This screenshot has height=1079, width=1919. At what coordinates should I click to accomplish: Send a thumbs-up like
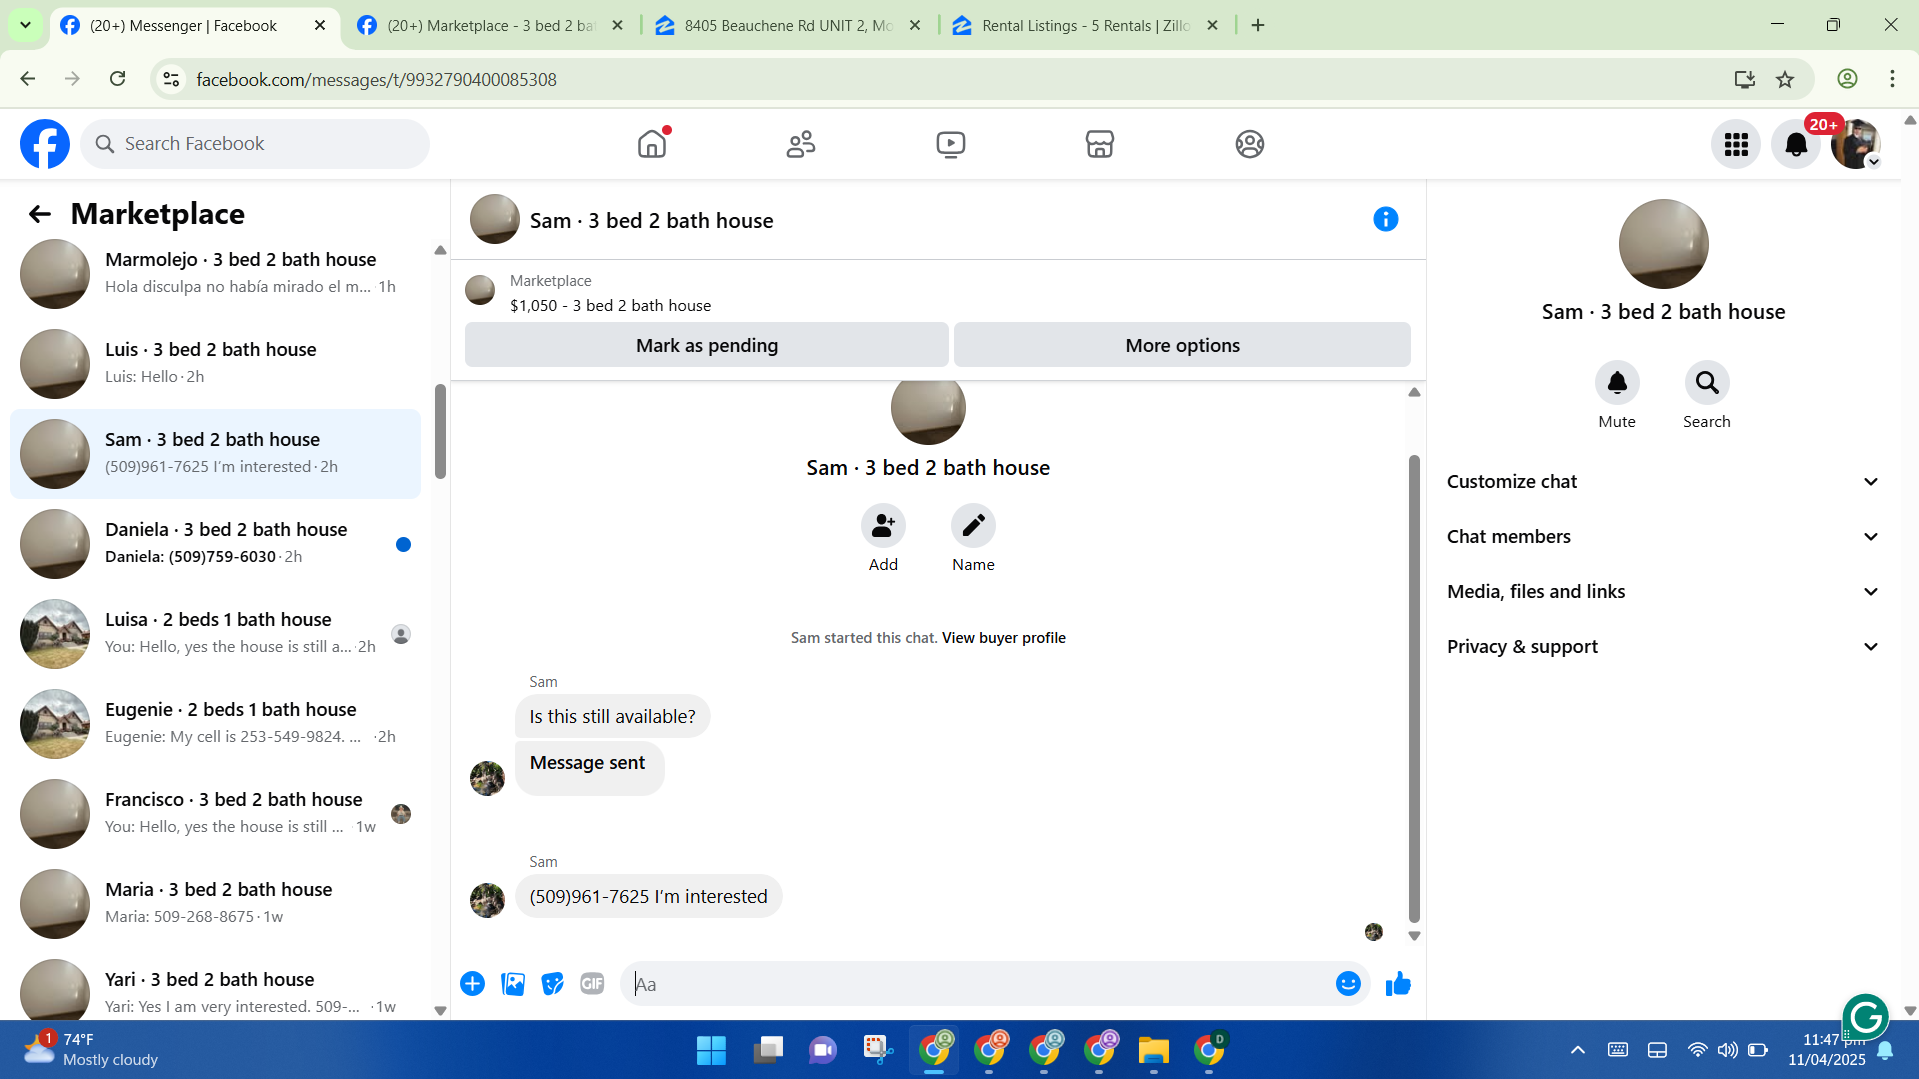click(1398, 984)
